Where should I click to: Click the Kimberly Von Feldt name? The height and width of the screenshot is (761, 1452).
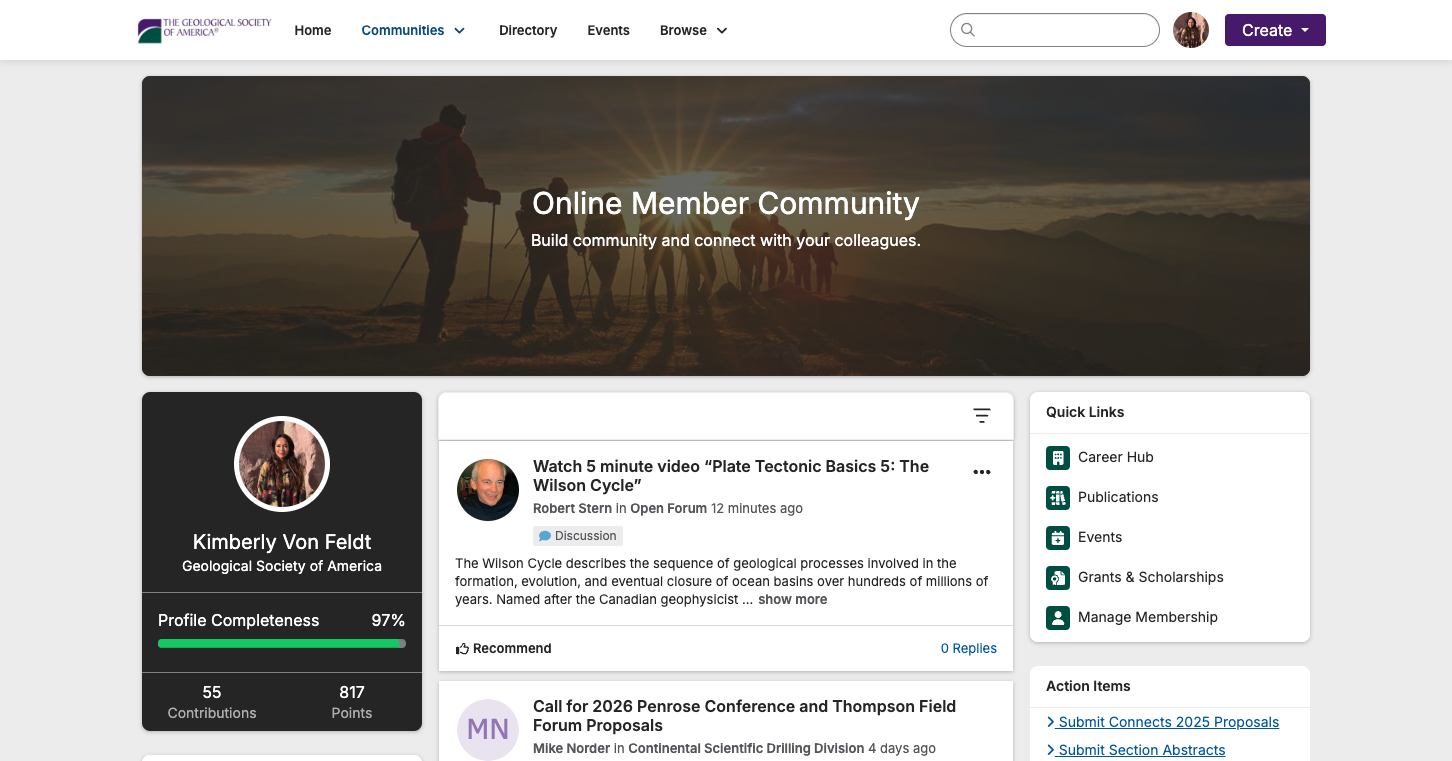point(282,542)
